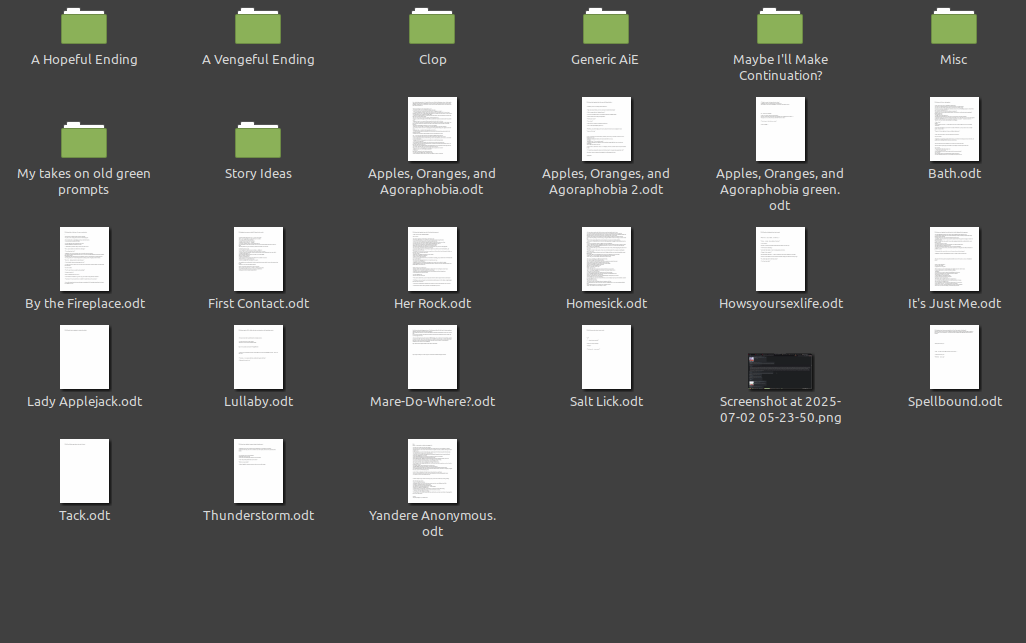Click the 'Mare-Do-Where?.odt' filename label
The width and height of the screenshot is (1026, 643).
click(x=433, y=402)
